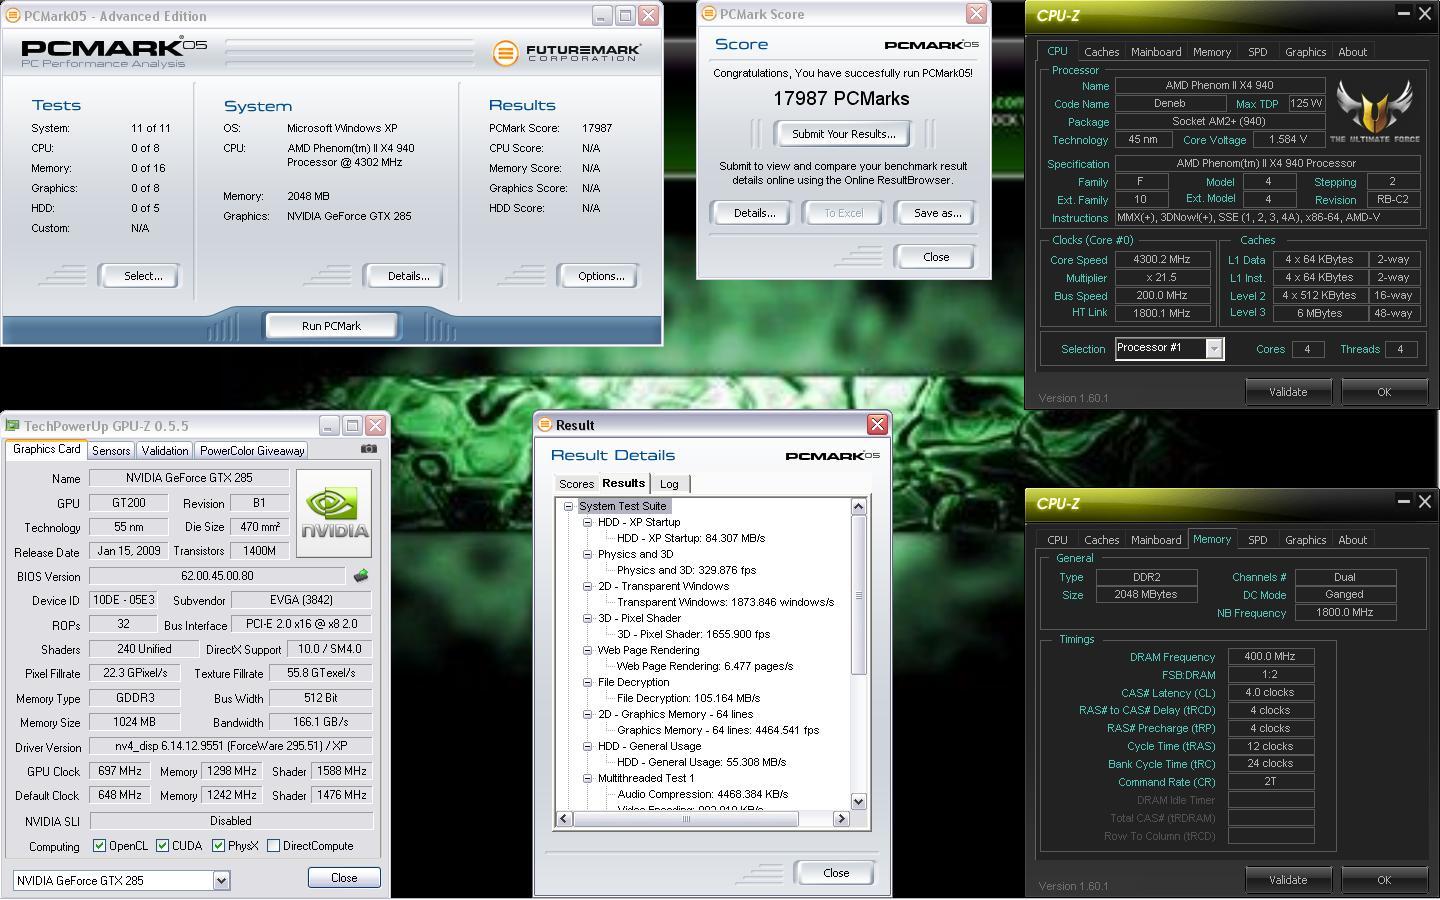Screen dimensions: 1440x900
Task: Toggle the CUDA checkbox
Action: pos(162,846)
